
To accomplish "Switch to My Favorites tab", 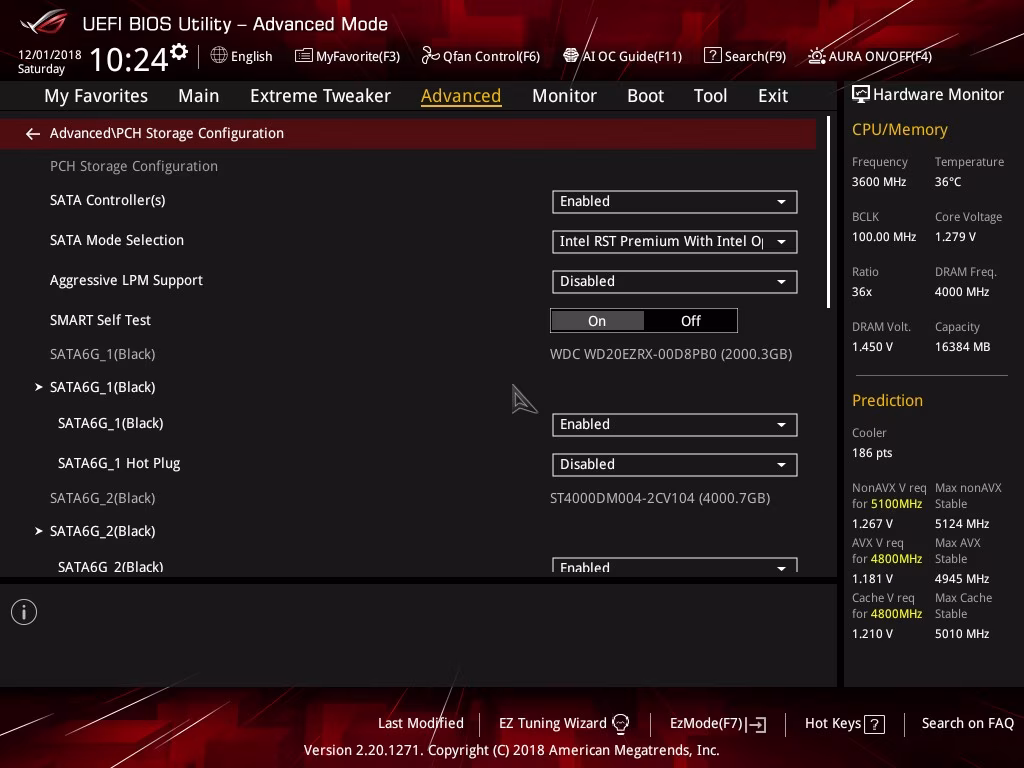I will (x=96, y=96).
